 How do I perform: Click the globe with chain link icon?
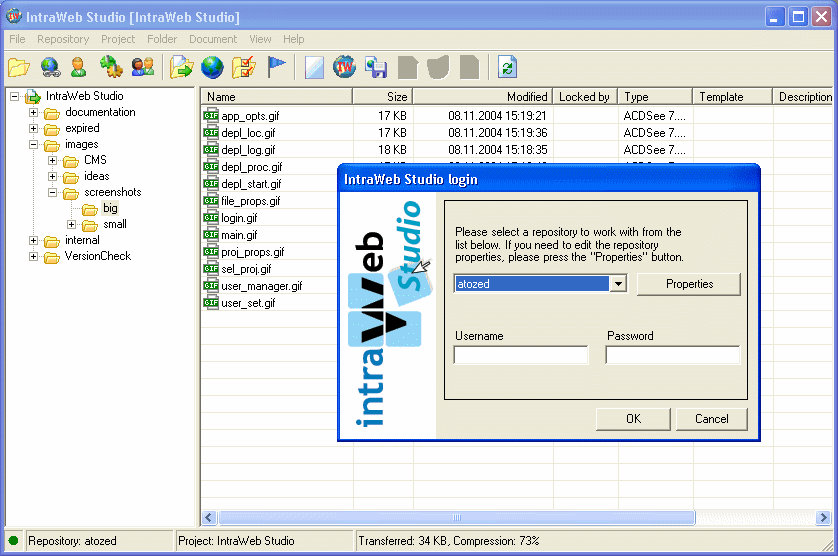50,67
